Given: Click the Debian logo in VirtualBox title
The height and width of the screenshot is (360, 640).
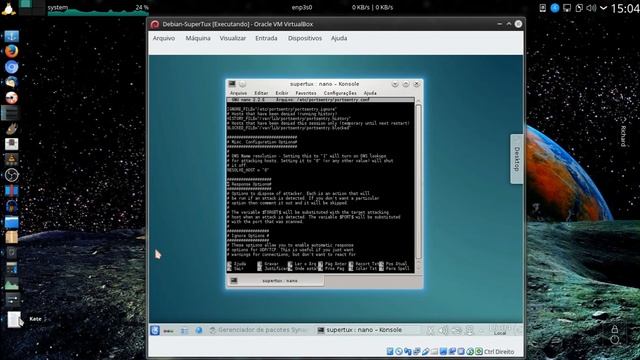Looking at the screenshot, I should pyautogui.click(x=155, y=24).
